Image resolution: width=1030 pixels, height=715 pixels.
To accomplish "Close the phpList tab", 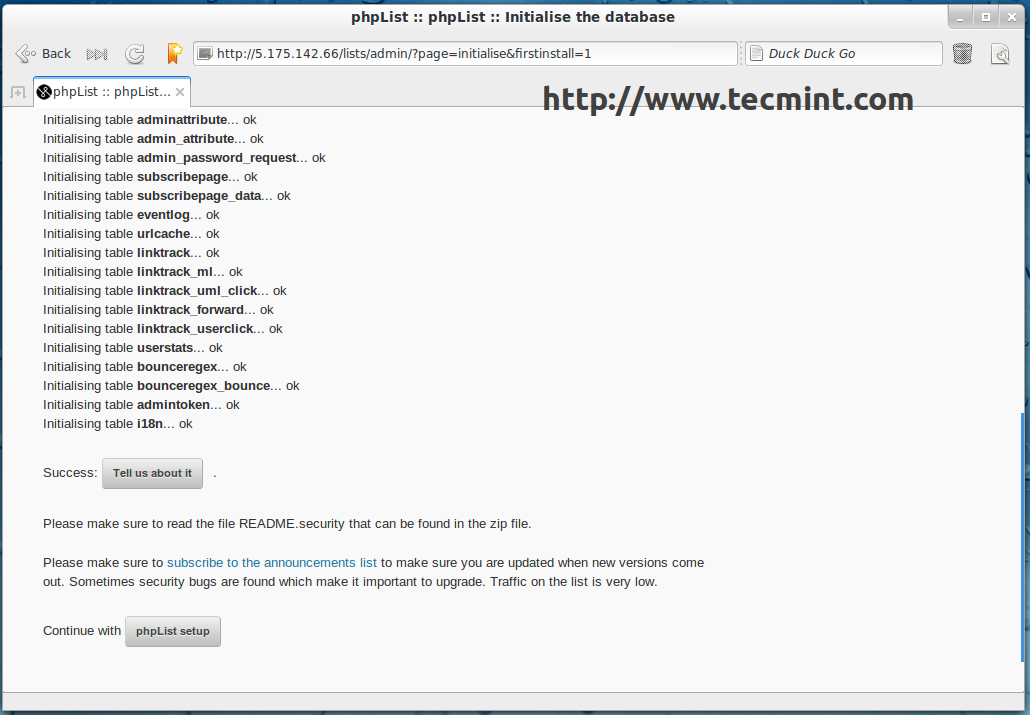I will [x=179, y=92].
